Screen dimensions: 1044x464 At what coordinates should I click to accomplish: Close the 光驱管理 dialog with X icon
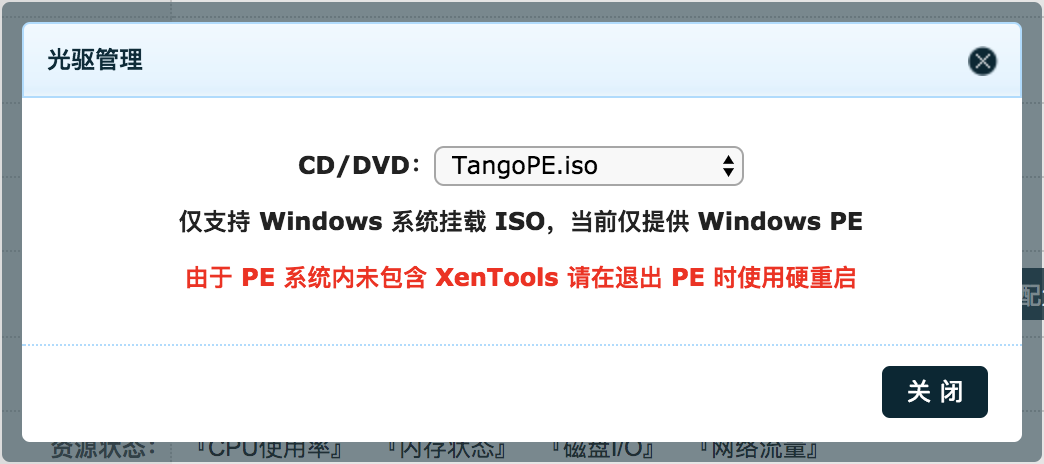pos(982,61)
